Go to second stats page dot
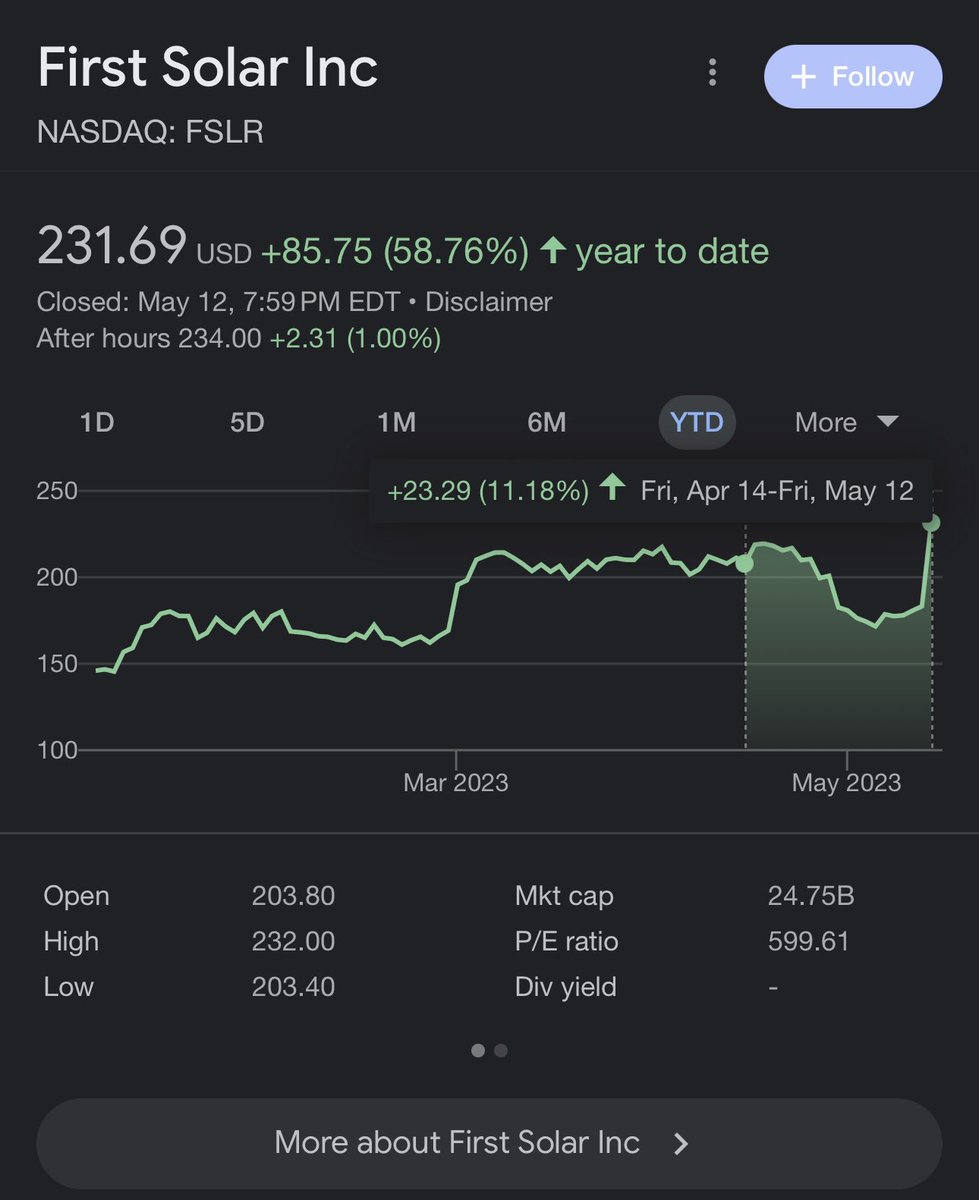Viewport: 979px width, 1200px height. point(501,1050)
